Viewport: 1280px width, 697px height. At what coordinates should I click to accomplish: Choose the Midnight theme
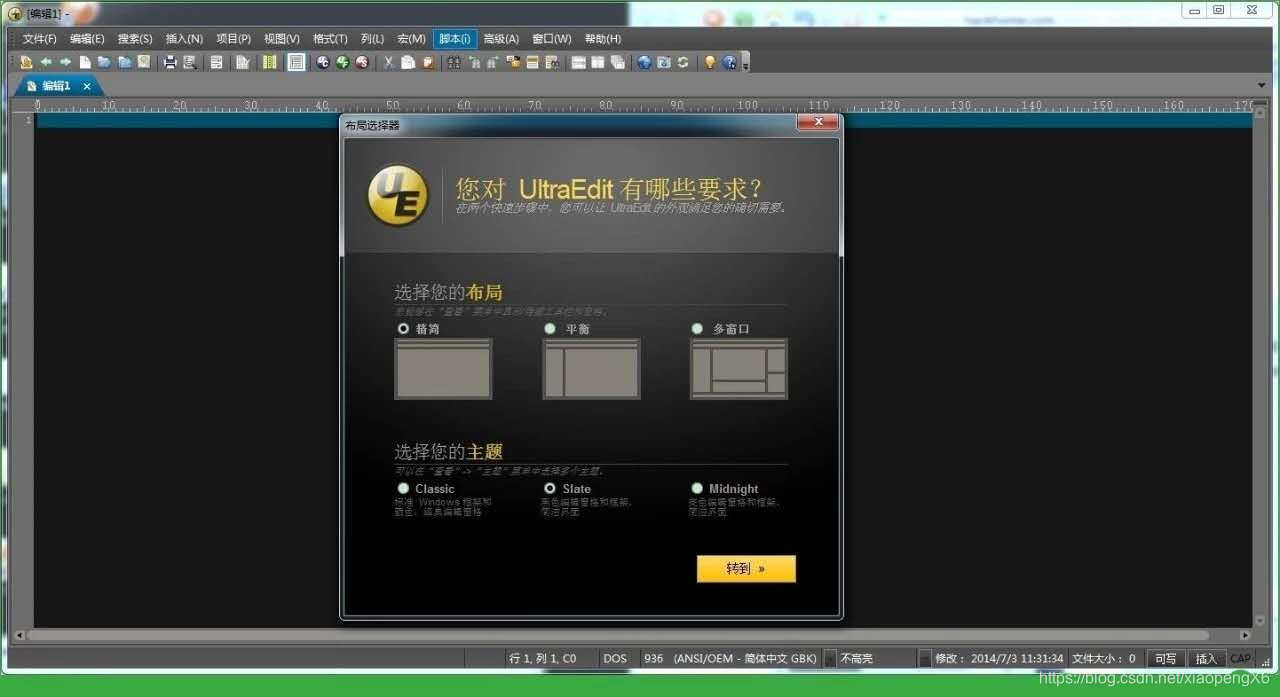click(697, 488)
